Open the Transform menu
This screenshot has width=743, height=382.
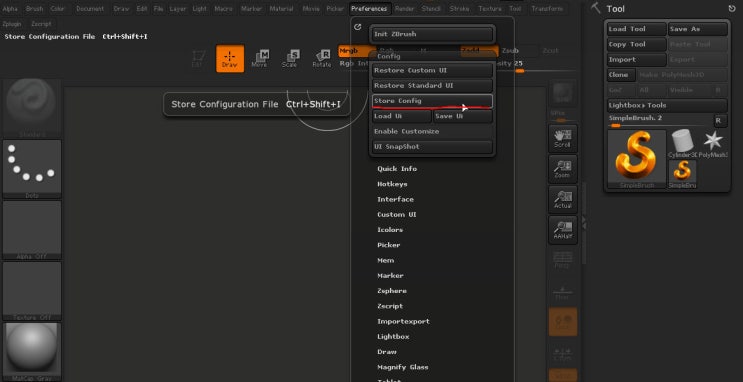547,9
